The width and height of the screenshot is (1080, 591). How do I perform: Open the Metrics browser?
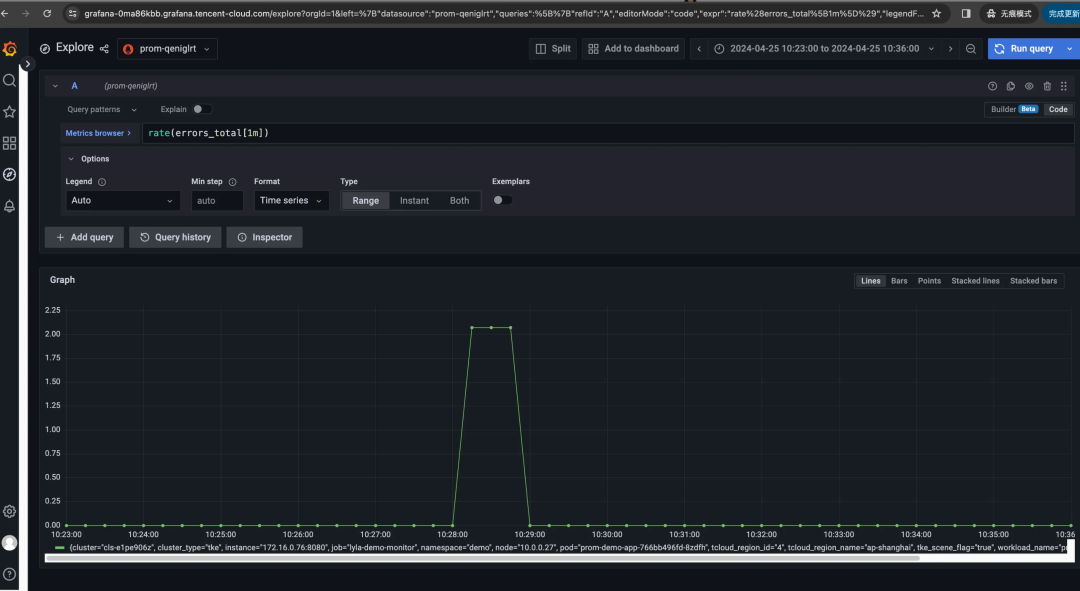[x=98, y=133]
